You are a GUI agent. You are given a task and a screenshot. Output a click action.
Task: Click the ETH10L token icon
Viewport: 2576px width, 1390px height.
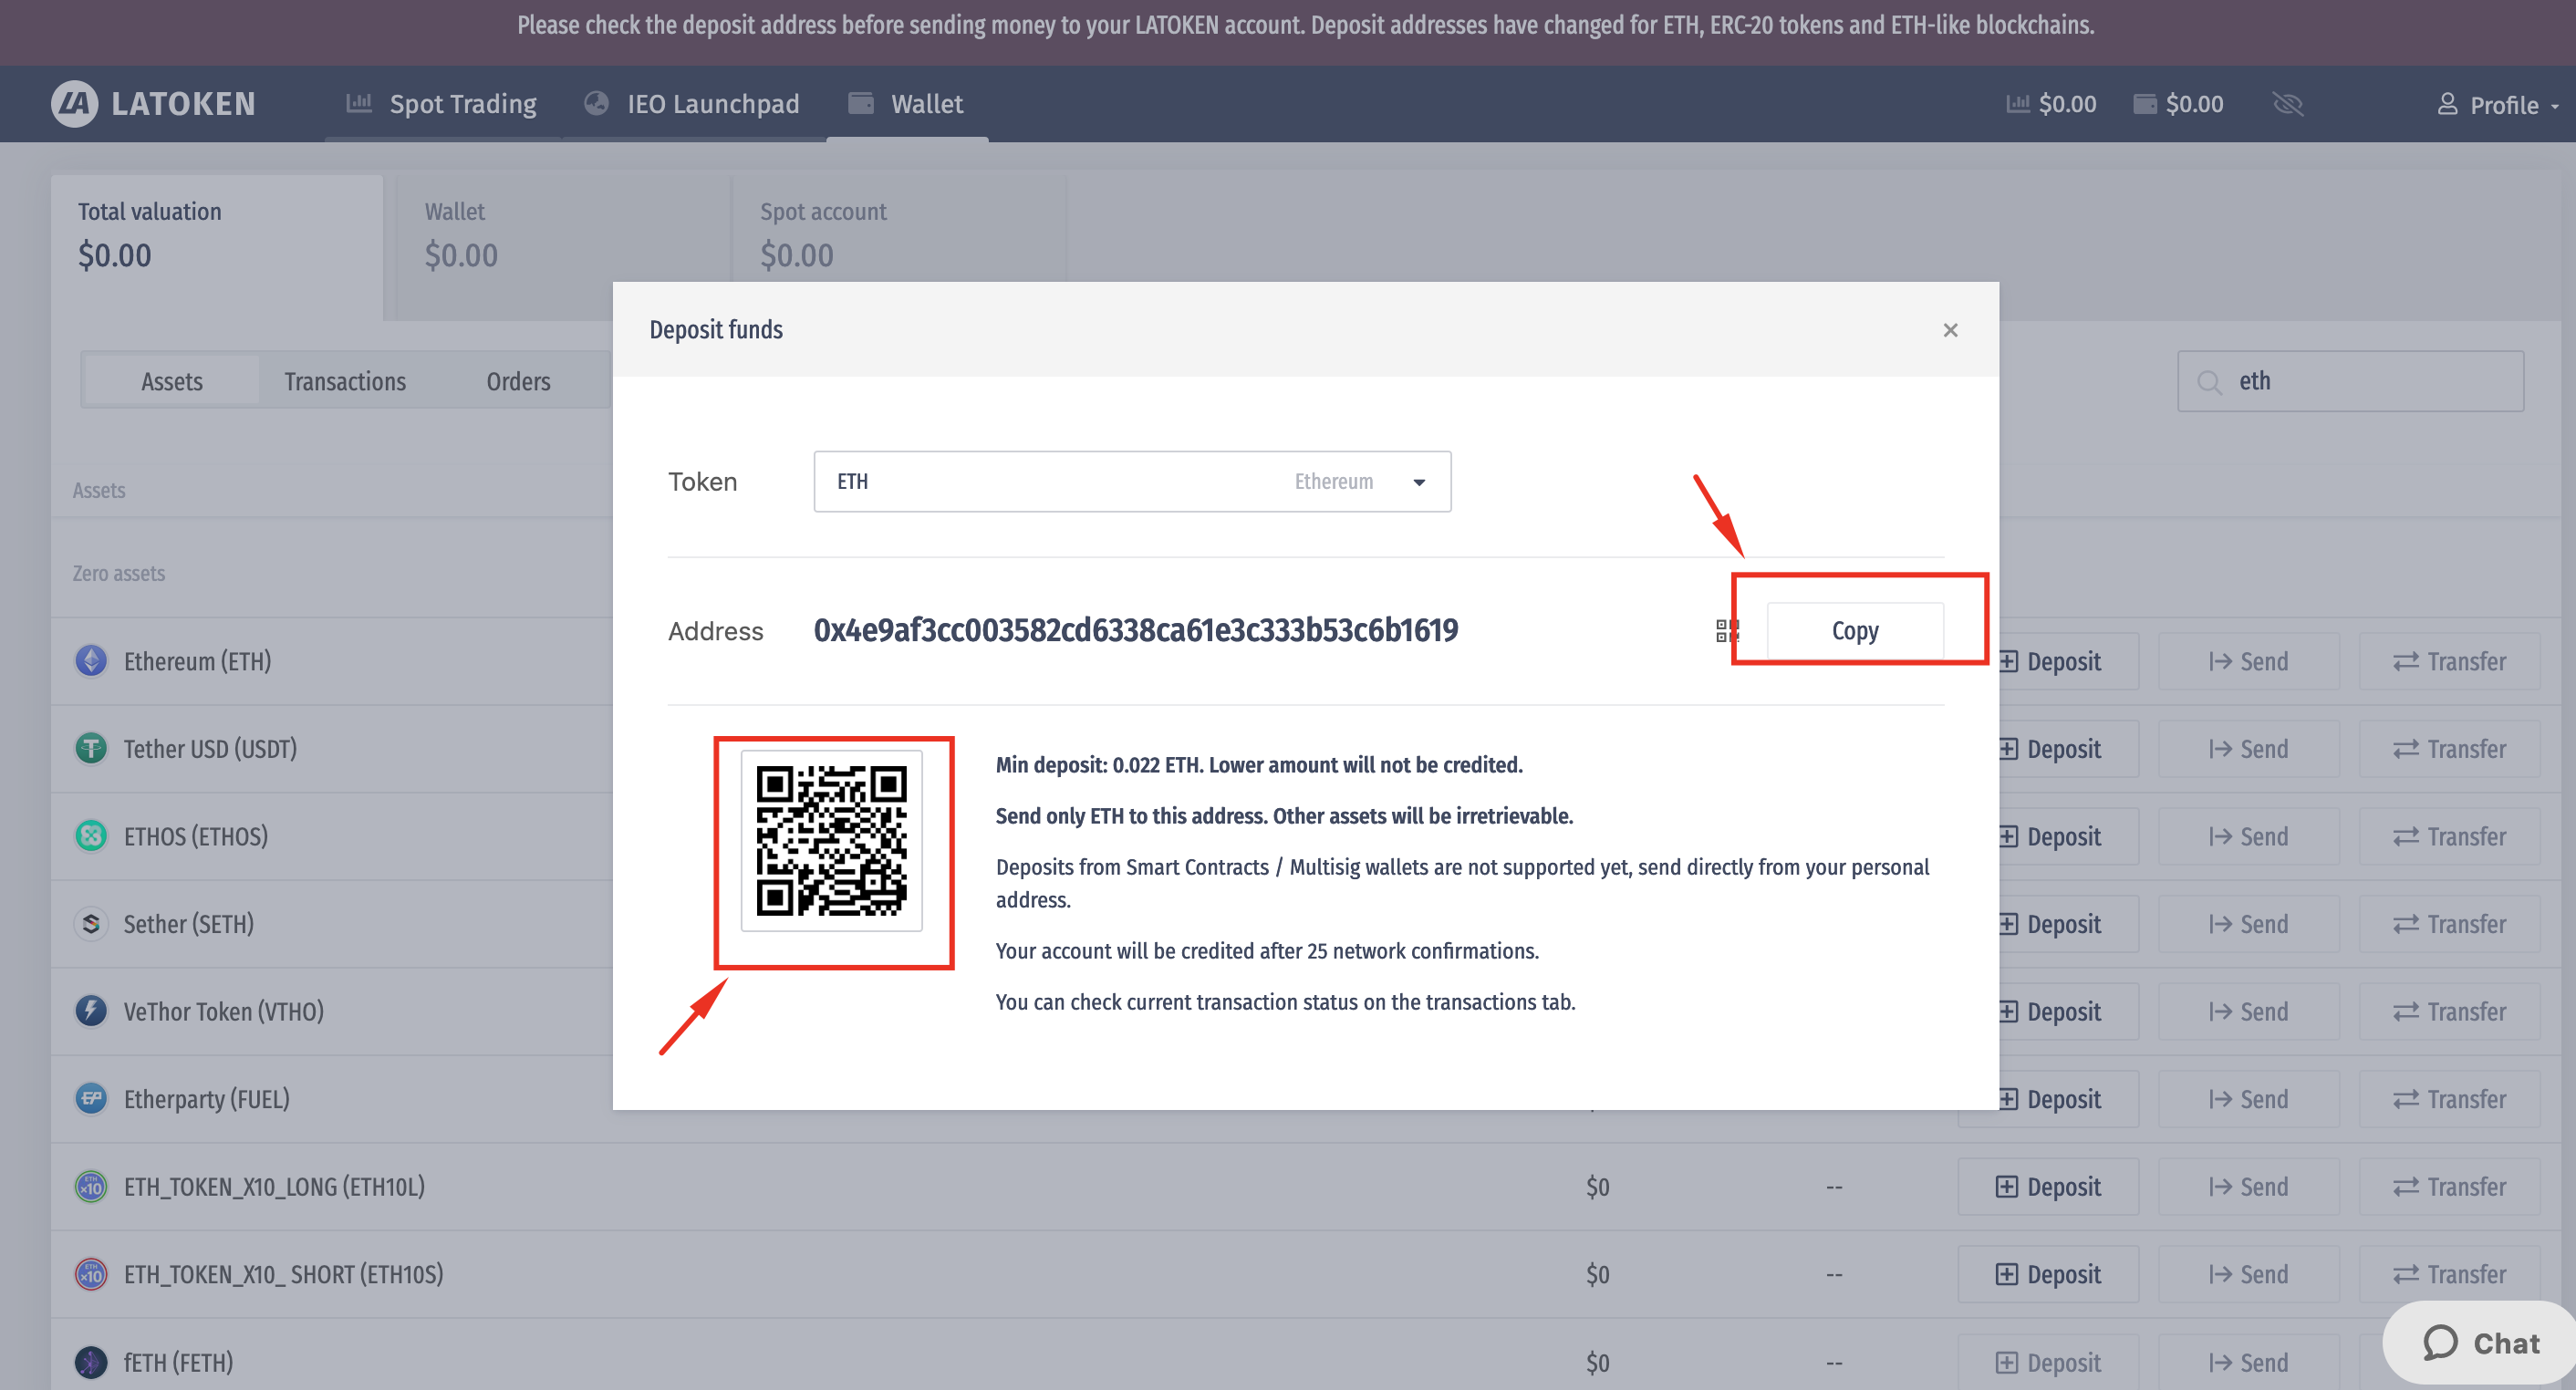click(x=91, y=1187)
